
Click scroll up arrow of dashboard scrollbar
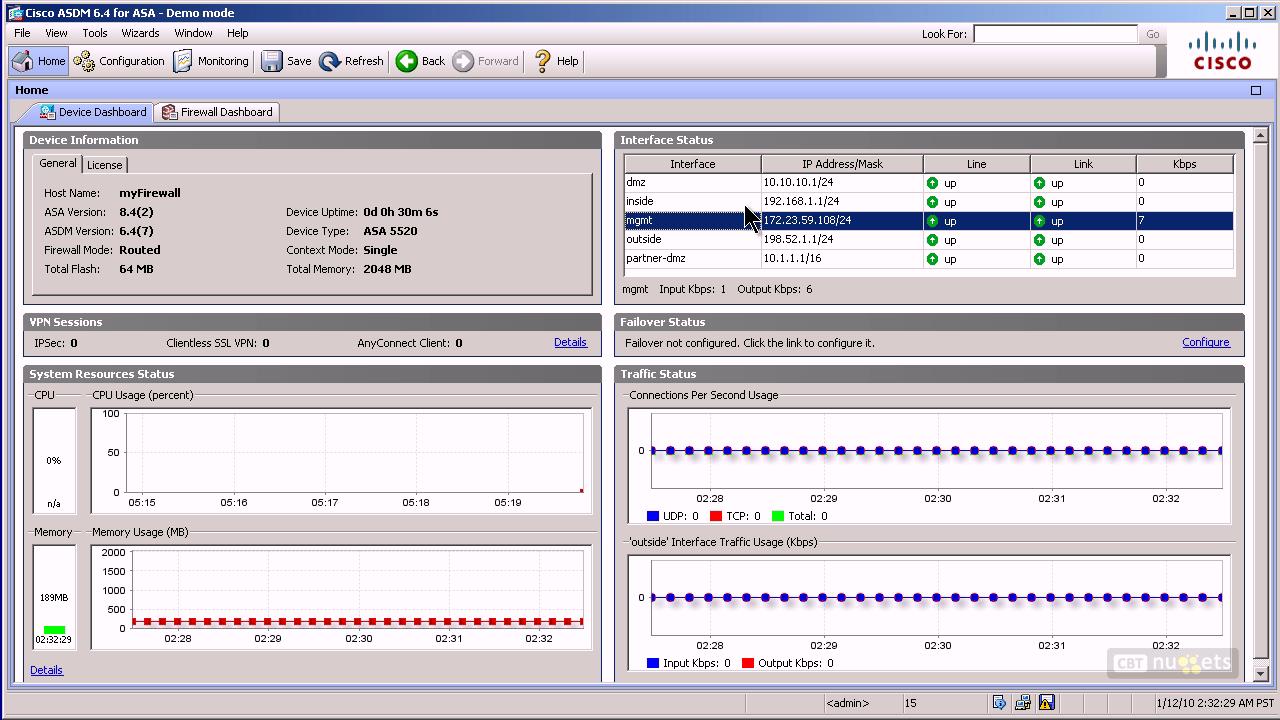[1261, 136]
